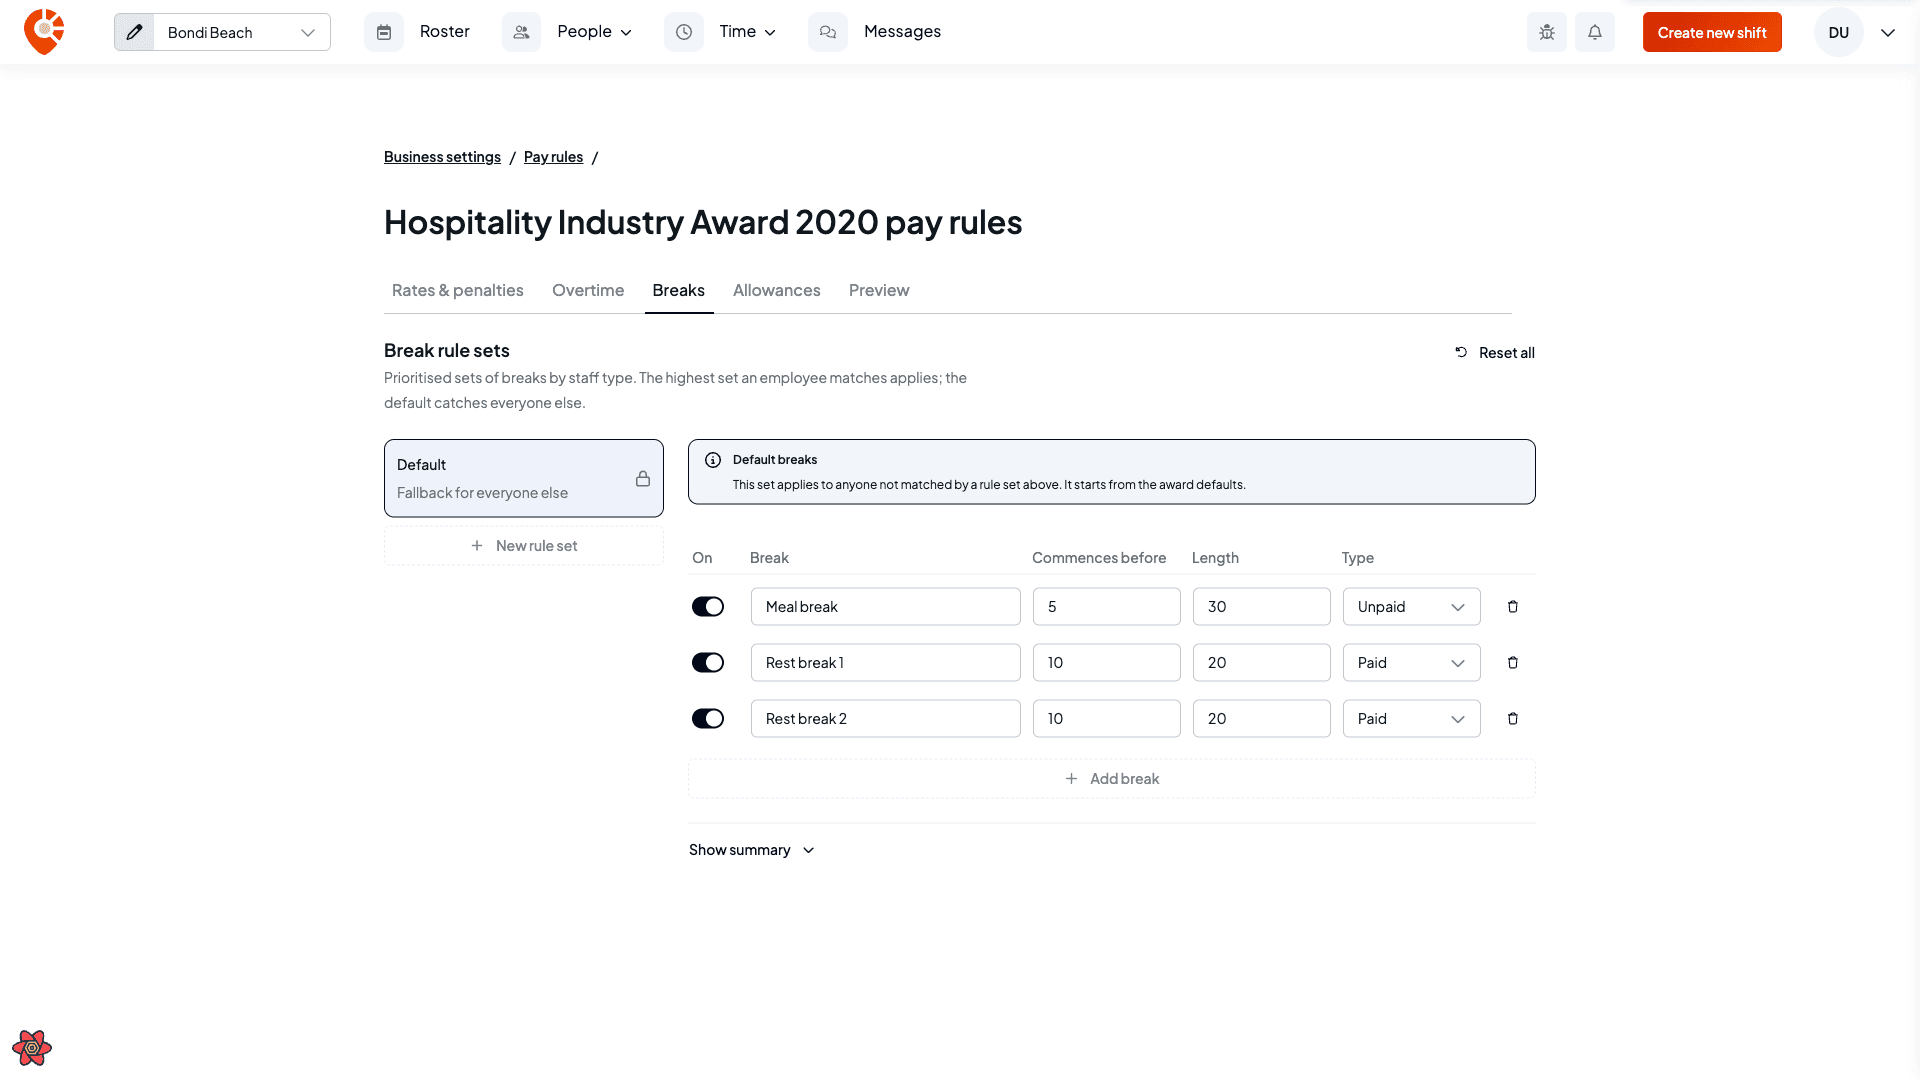
Task: Open the notifications bell
Action: click(1595, 32)
